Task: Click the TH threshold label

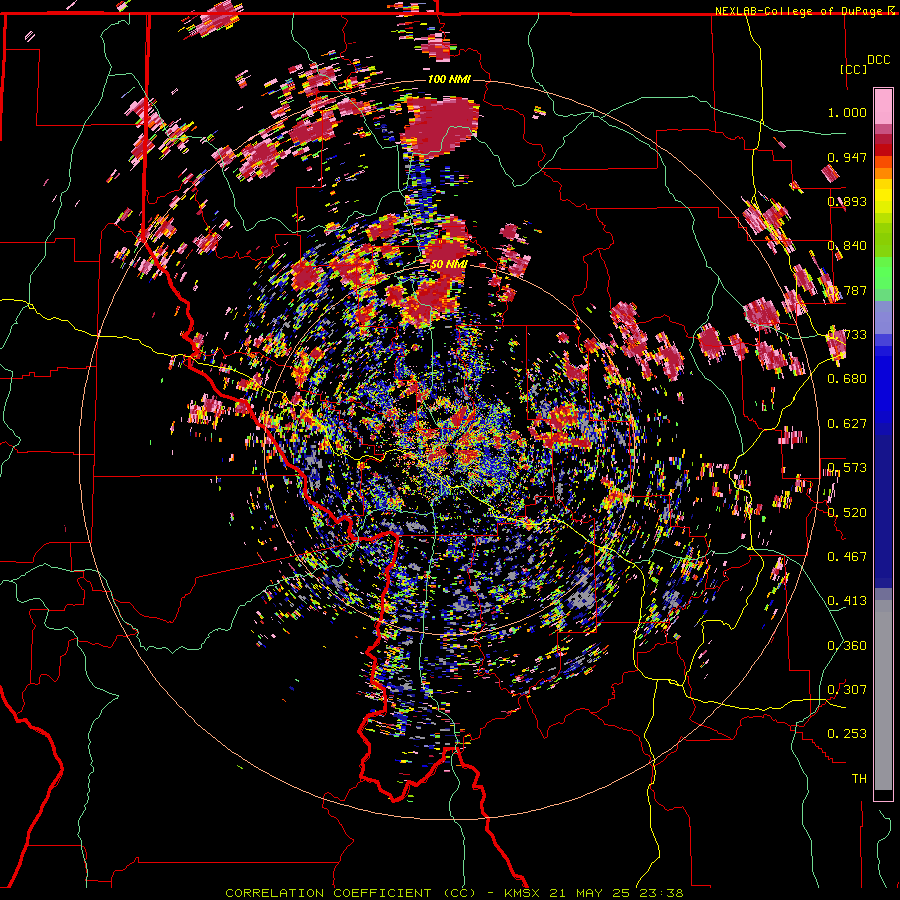Action: coord(859,779)
